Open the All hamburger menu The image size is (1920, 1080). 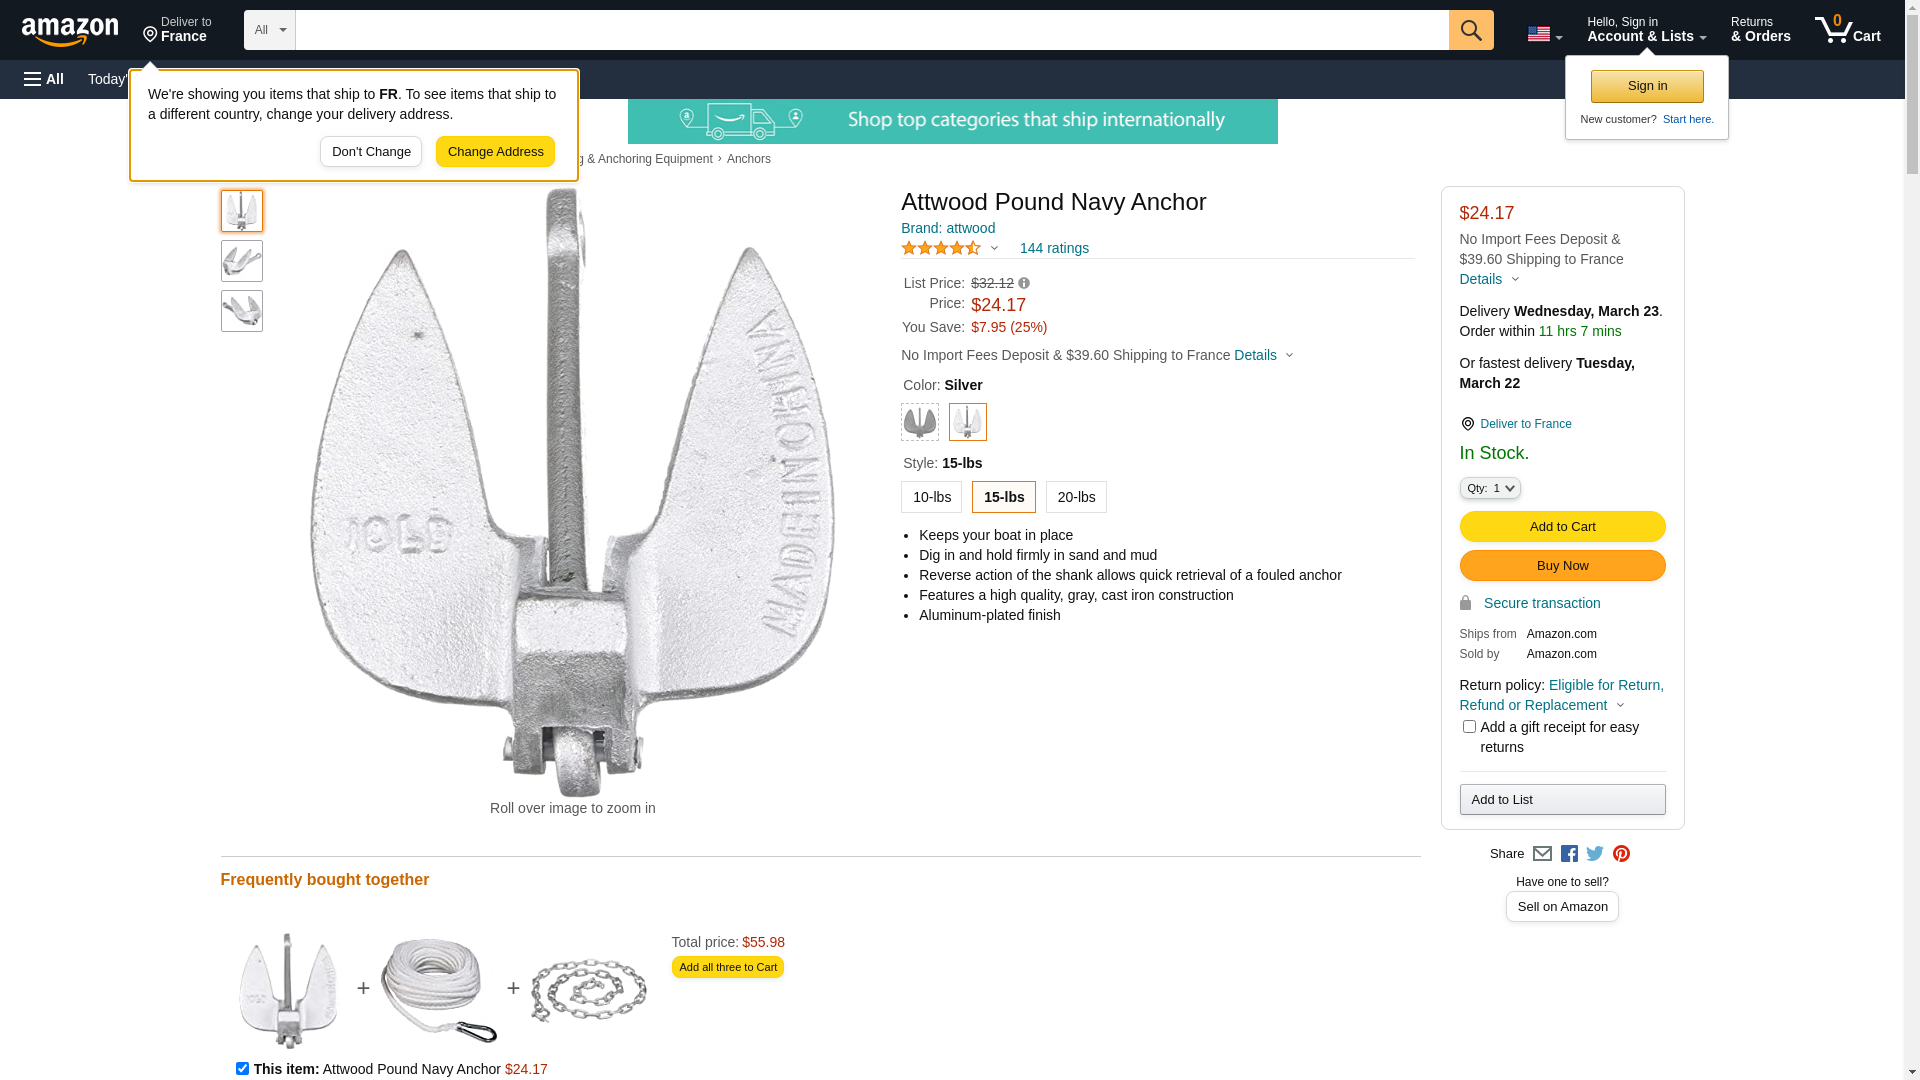pos(44,79)
